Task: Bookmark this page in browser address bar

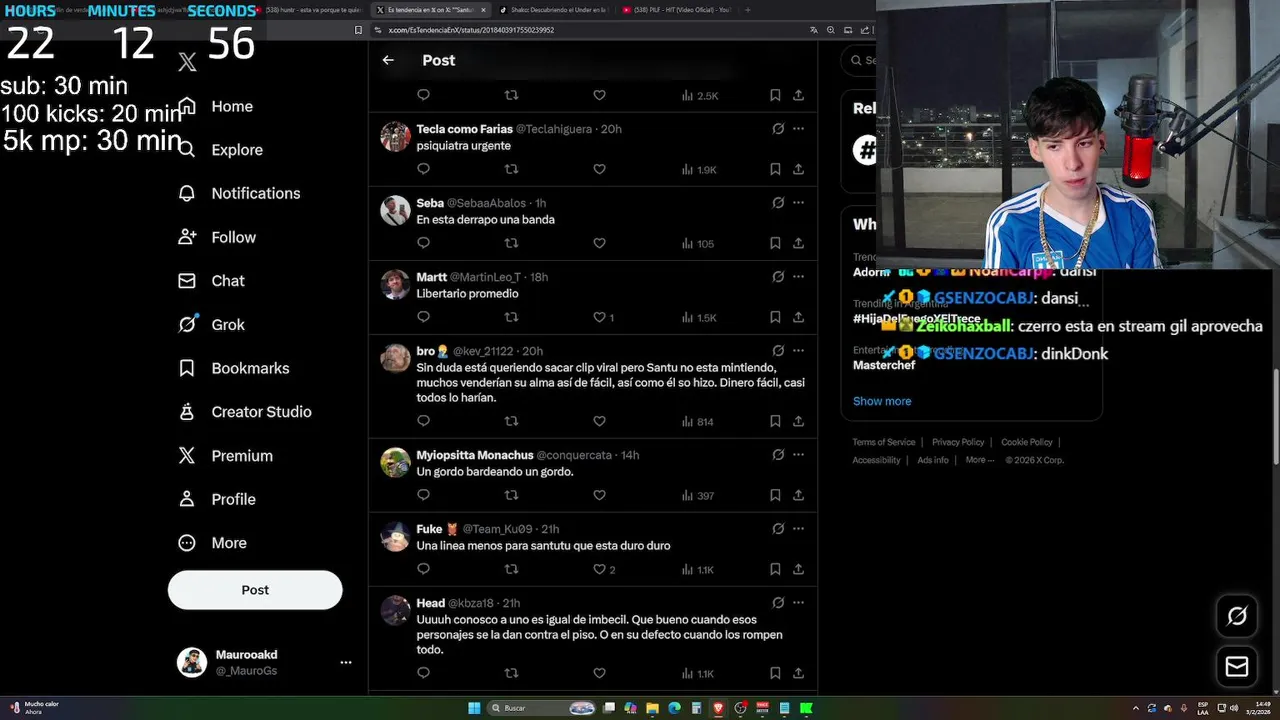Action: 358,30
